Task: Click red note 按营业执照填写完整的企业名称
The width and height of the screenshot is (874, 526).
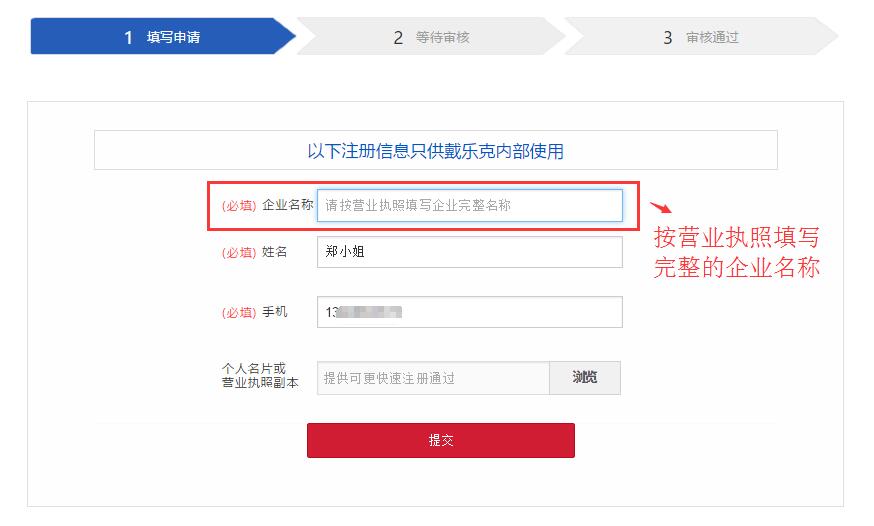Action: [x=736, y=252]
